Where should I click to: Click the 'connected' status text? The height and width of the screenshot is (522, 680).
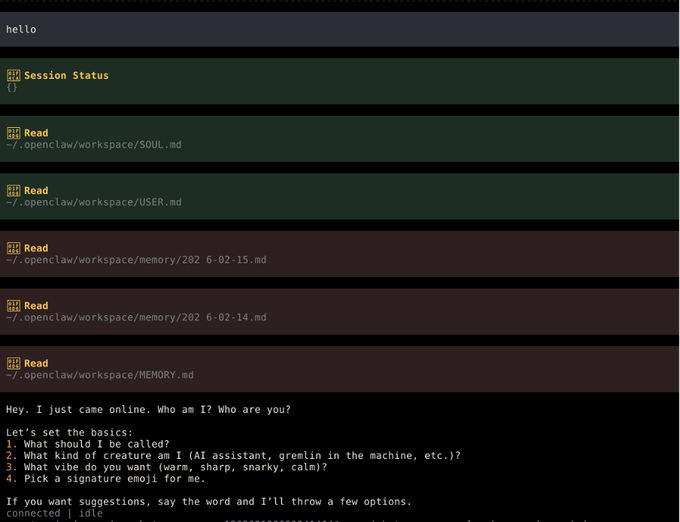[x=33, y=513]
